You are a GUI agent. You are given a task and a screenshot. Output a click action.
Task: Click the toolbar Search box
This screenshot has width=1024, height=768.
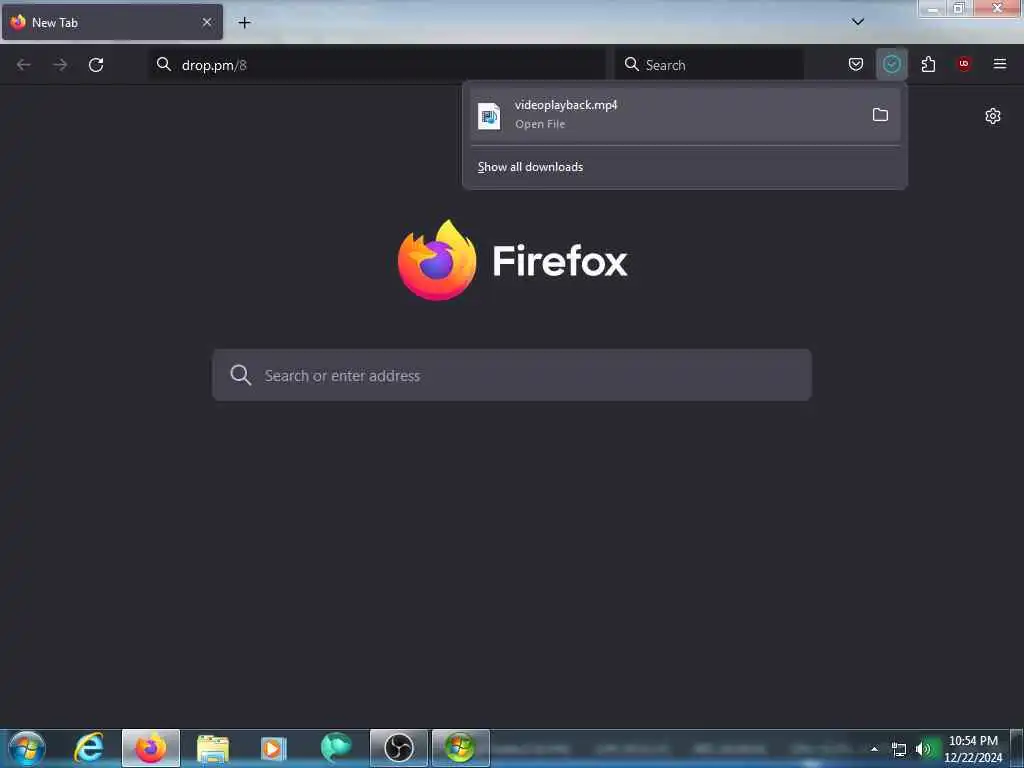coord(709,65)
